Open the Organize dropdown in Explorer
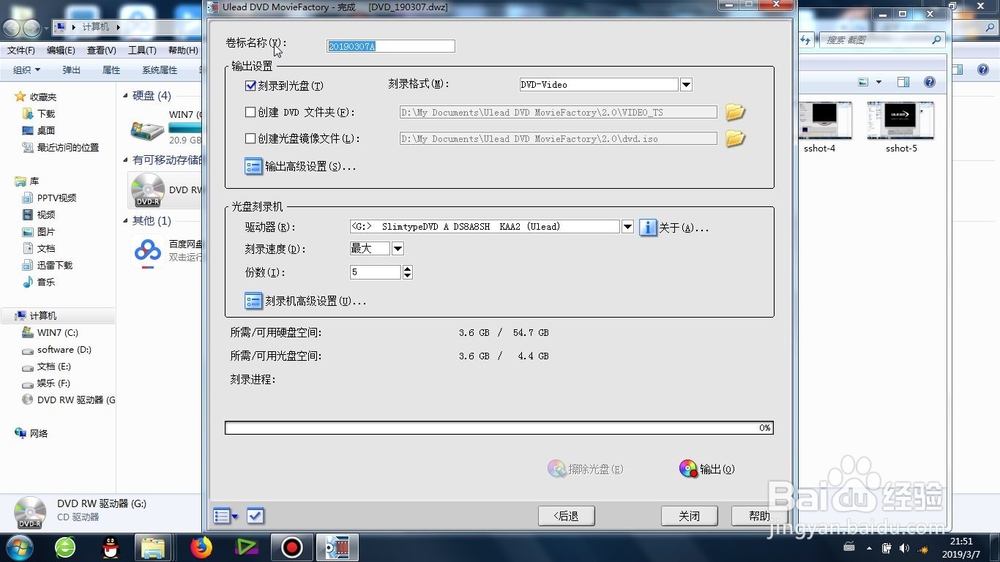1000x562 pixels. [27, 70]
